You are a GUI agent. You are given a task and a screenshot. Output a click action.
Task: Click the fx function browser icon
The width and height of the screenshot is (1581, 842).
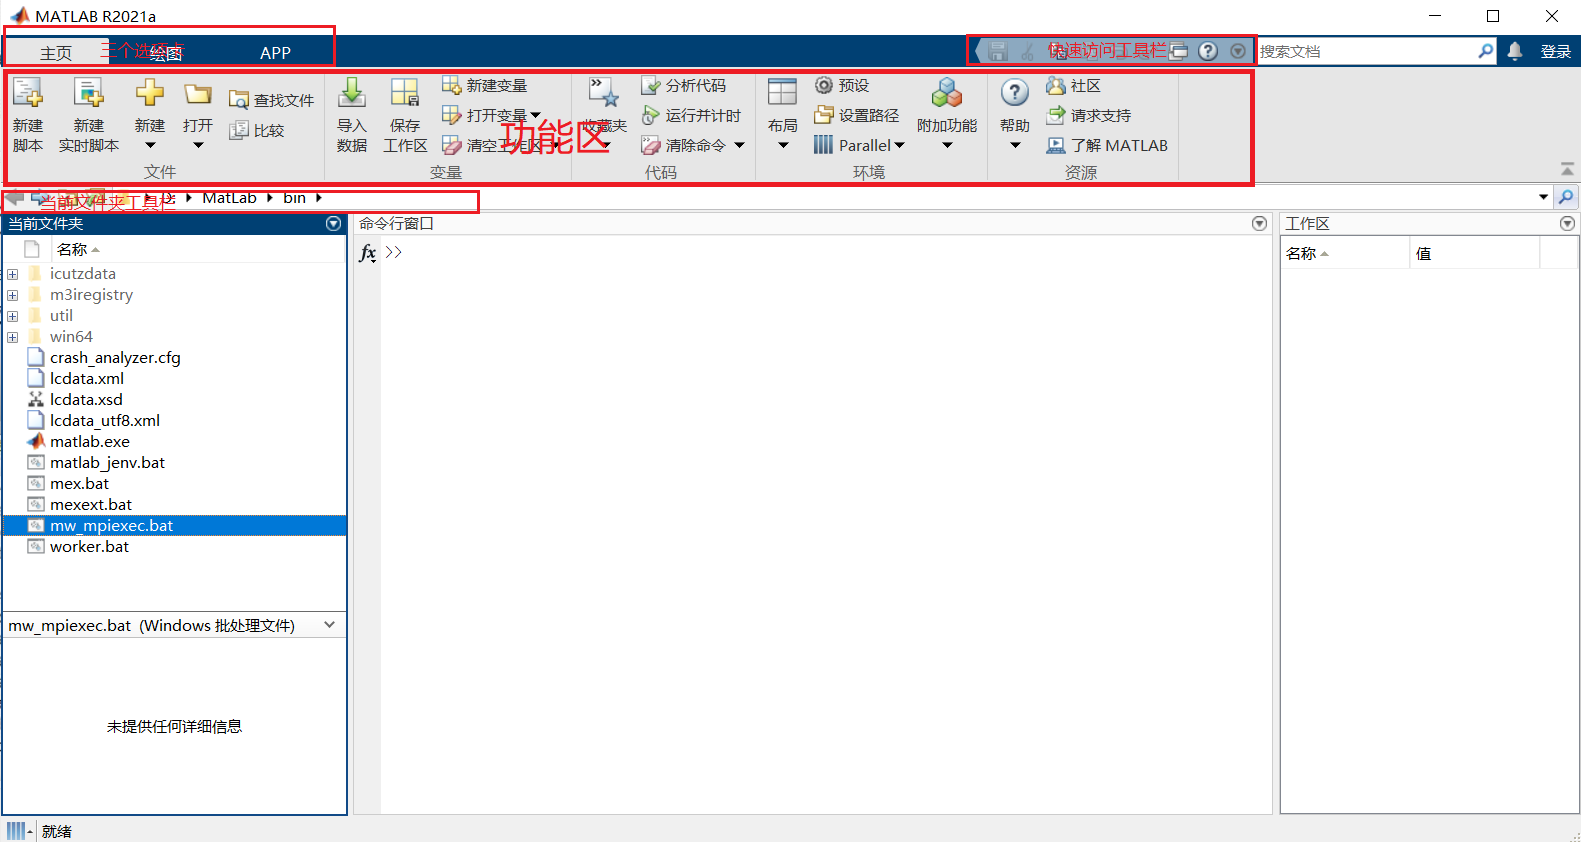pyautogui.click(x=367, y=253)
